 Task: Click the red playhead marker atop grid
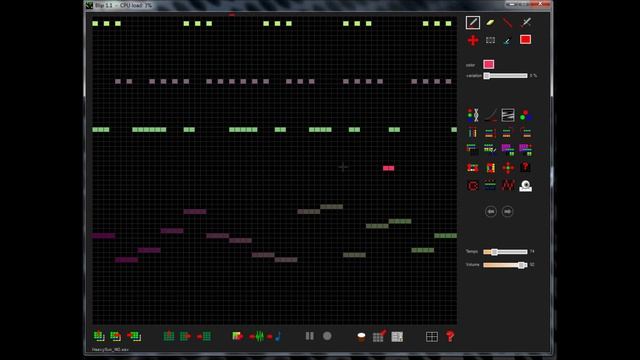tap(232, 15)
